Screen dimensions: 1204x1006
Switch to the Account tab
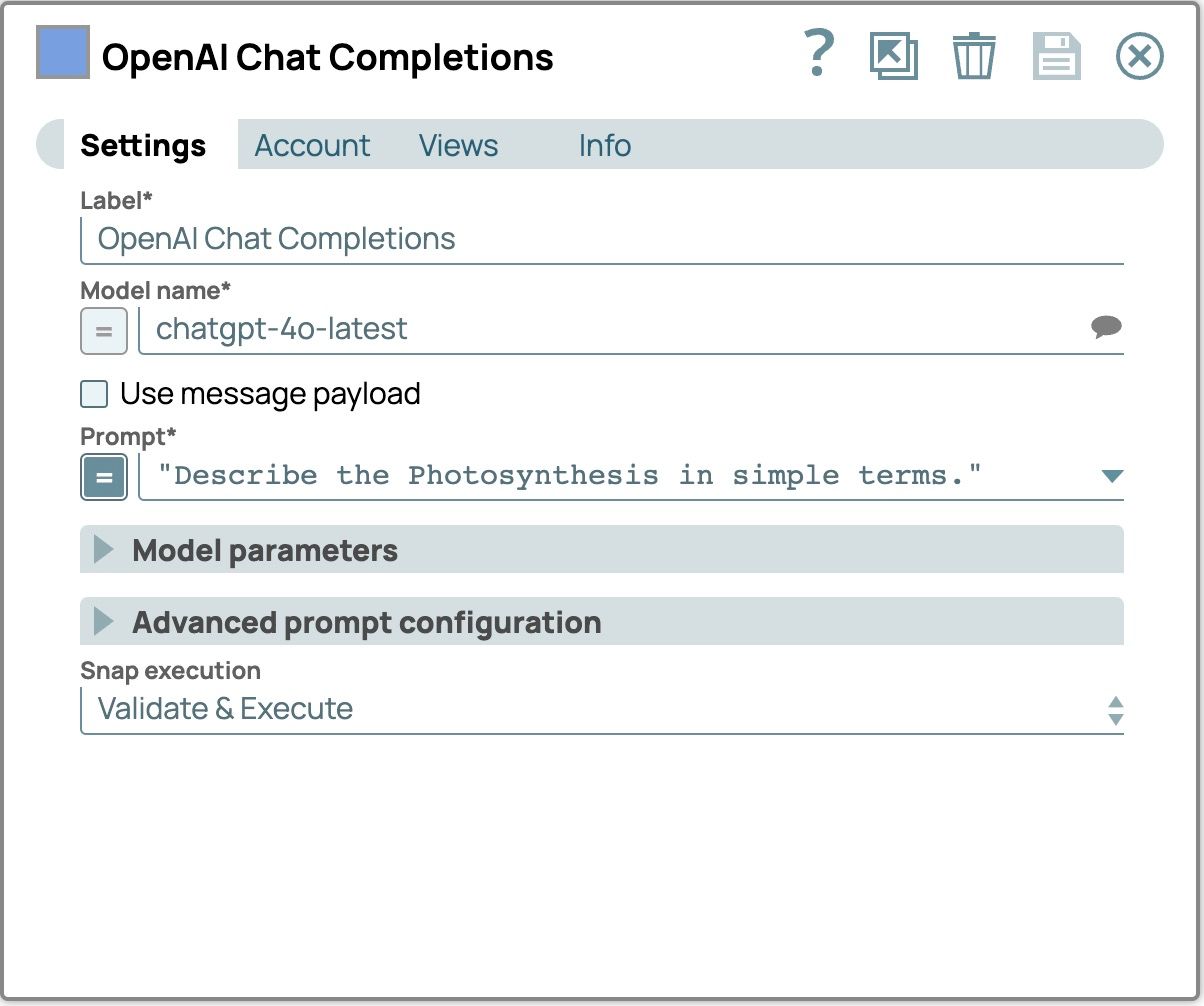coord(312,146)
